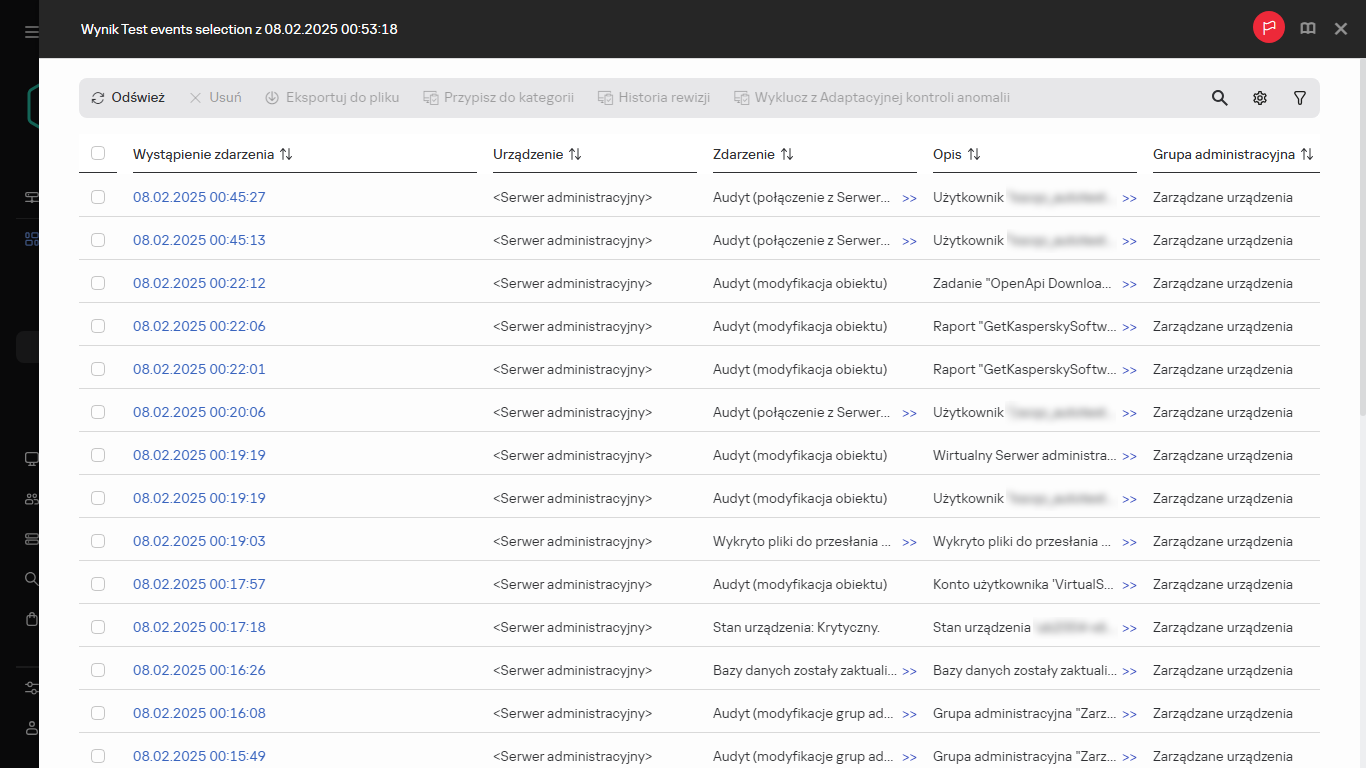Image resolution: width=1366 pixels, height=768 pixels.
Task: Check the row for 08.02.2025 00:45:27
Action: click(98, 197)
